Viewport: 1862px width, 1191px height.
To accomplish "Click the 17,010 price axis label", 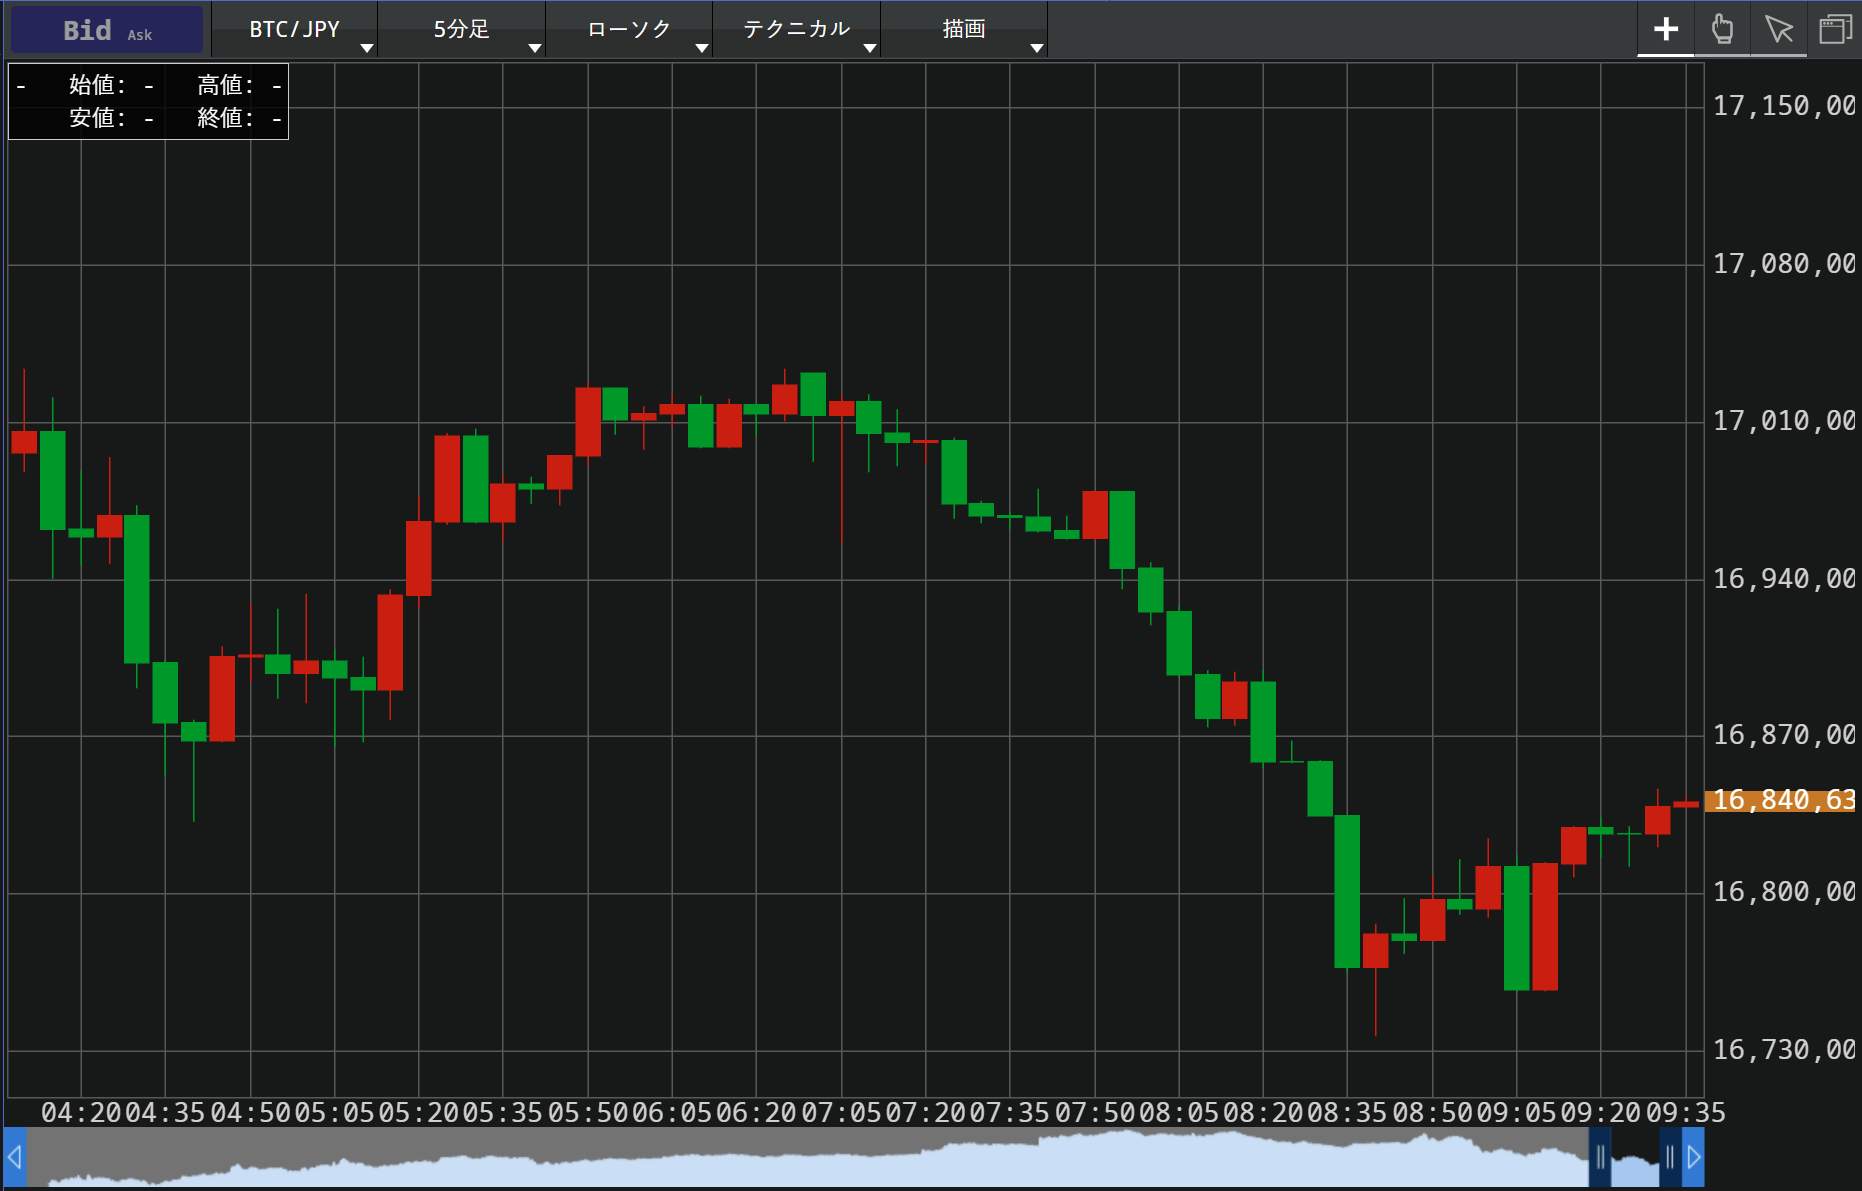I will coord(1783,421).
